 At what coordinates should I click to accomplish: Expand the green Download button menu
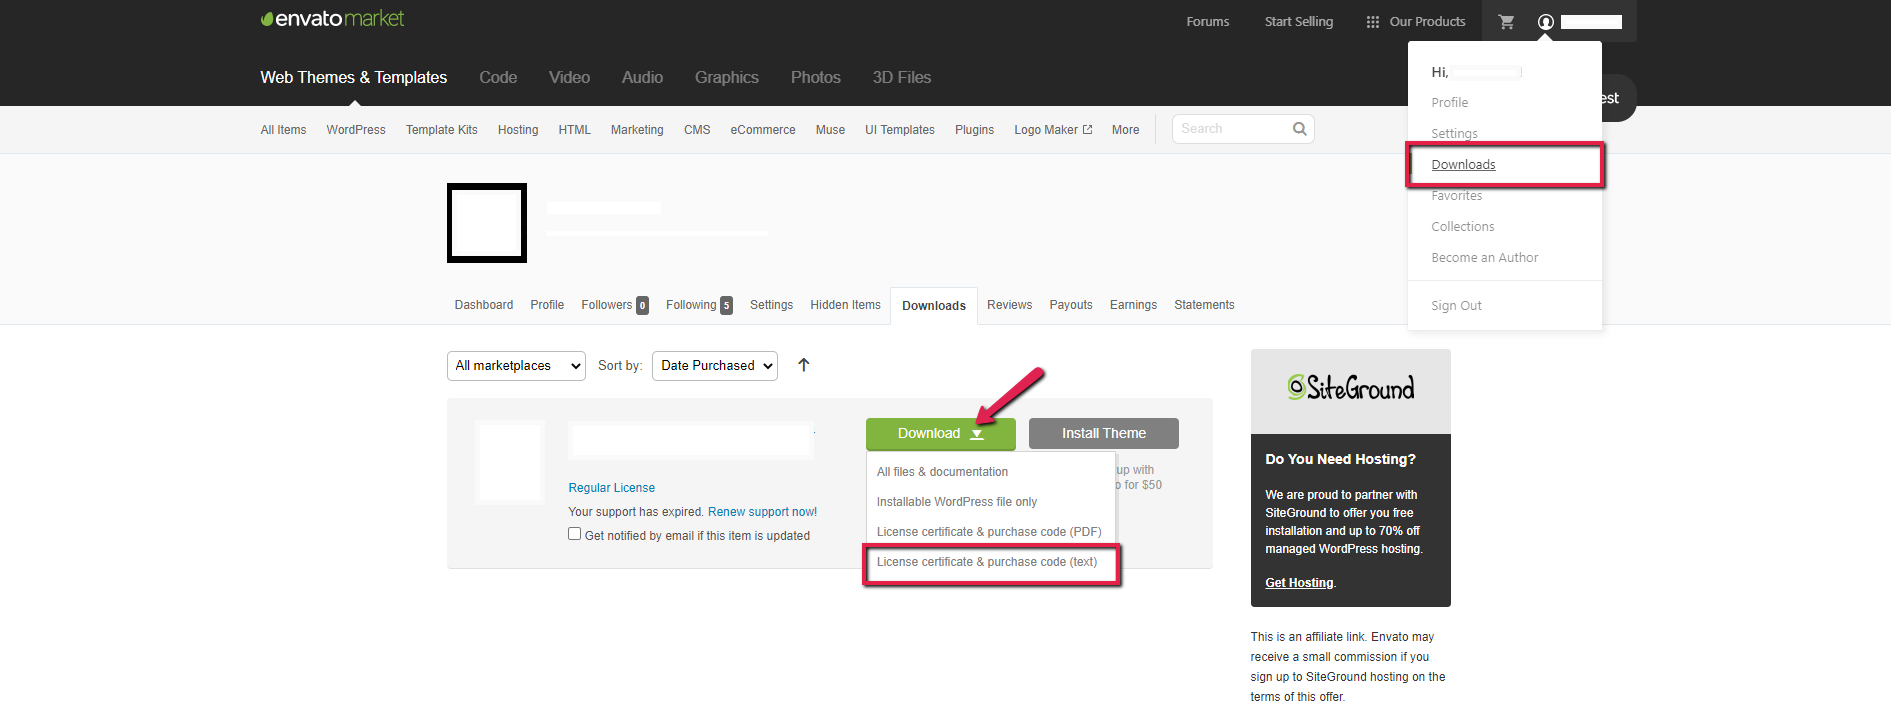tap(940, 434)
